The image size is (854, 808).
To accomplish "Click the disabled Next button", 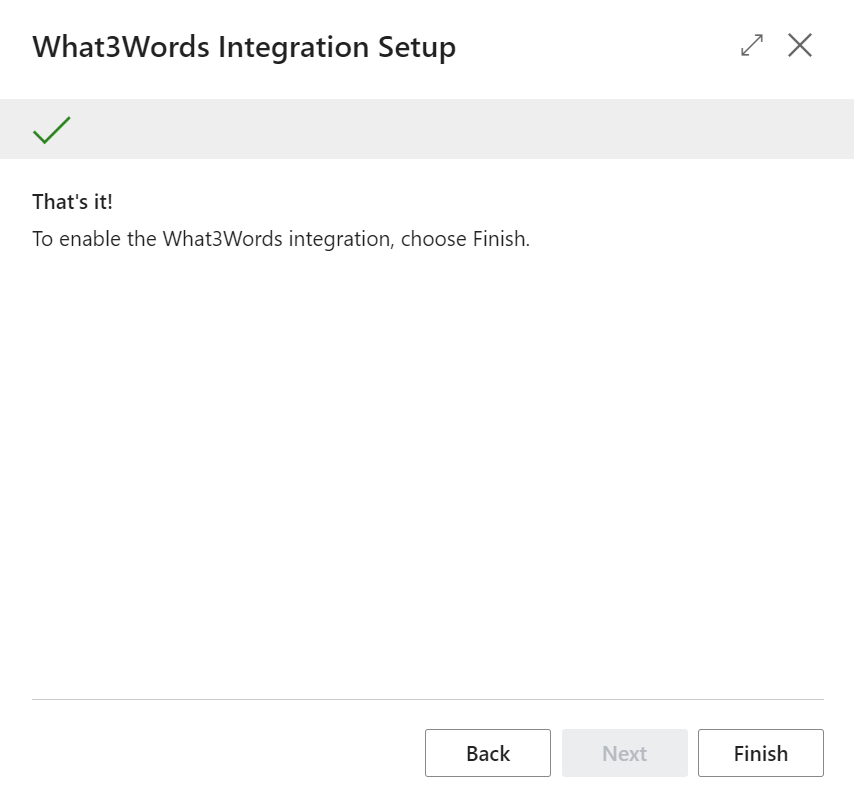I will coord(625,753).
